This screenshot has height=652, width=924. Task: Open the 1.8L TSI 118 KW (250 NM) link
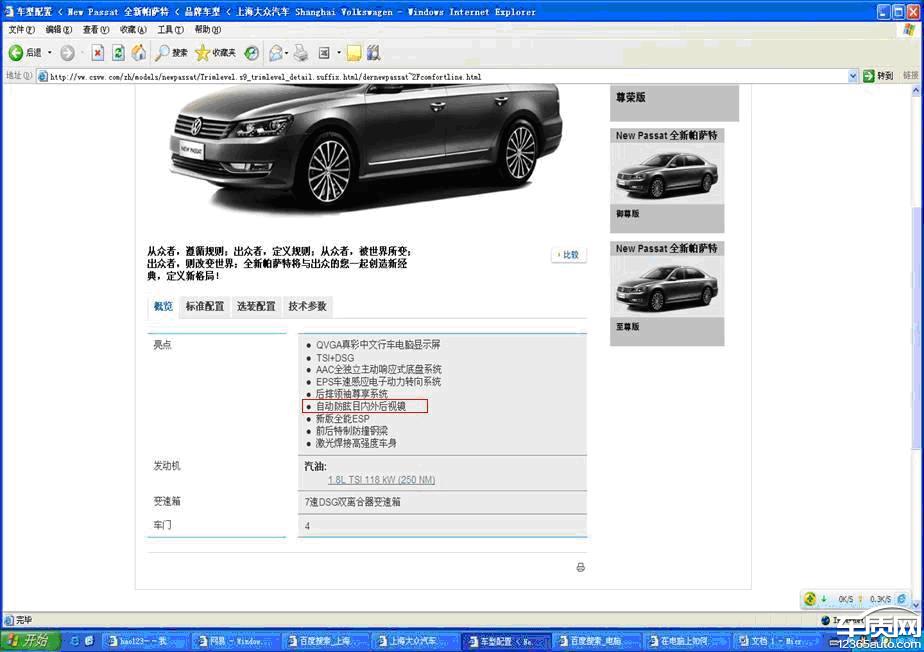click(x=381, y=480)
